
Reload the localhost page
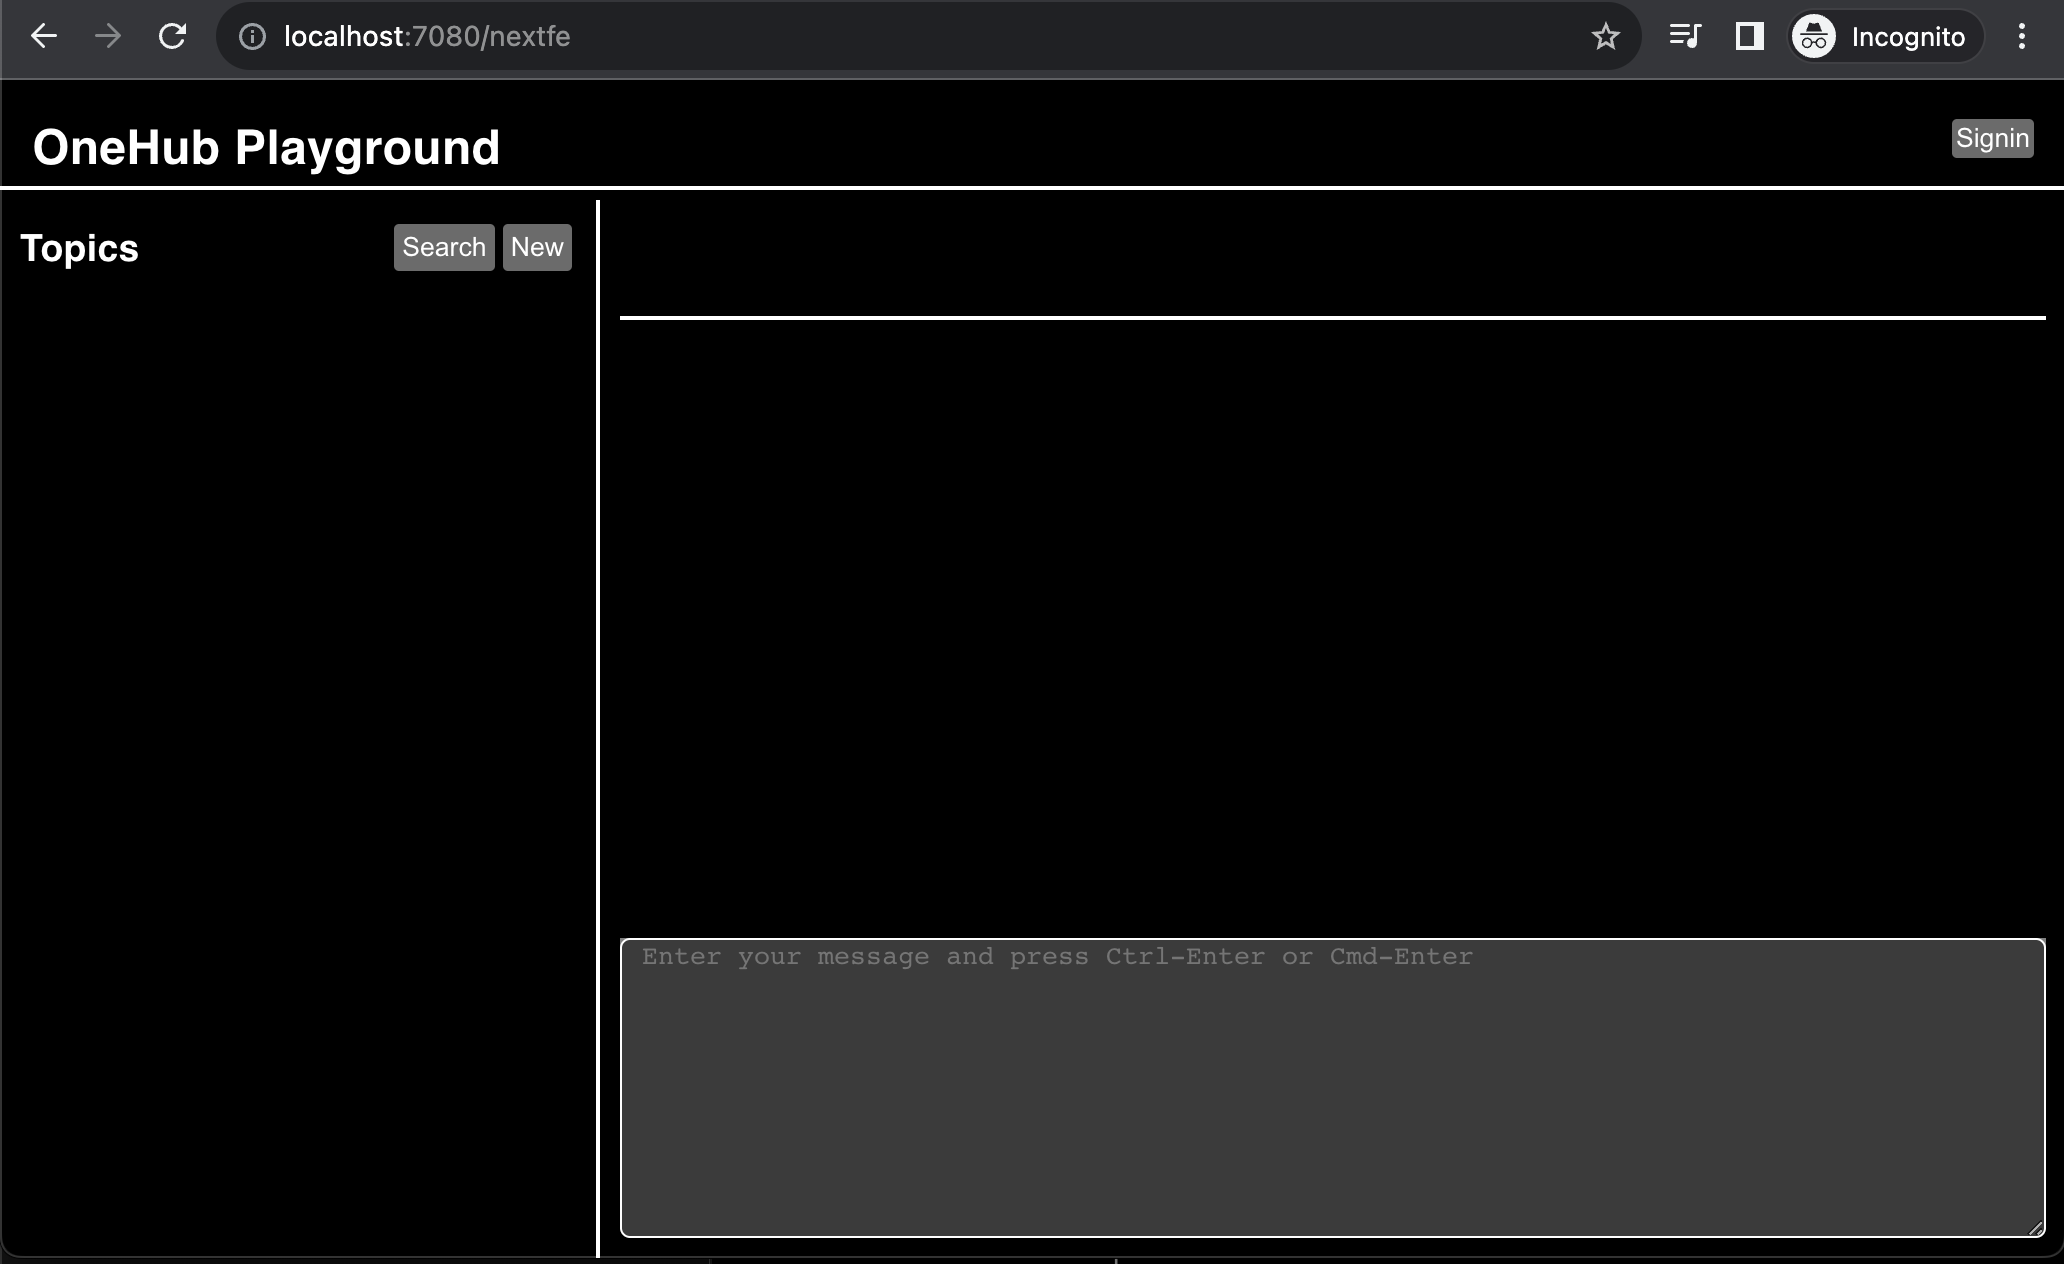click(172, 37)
